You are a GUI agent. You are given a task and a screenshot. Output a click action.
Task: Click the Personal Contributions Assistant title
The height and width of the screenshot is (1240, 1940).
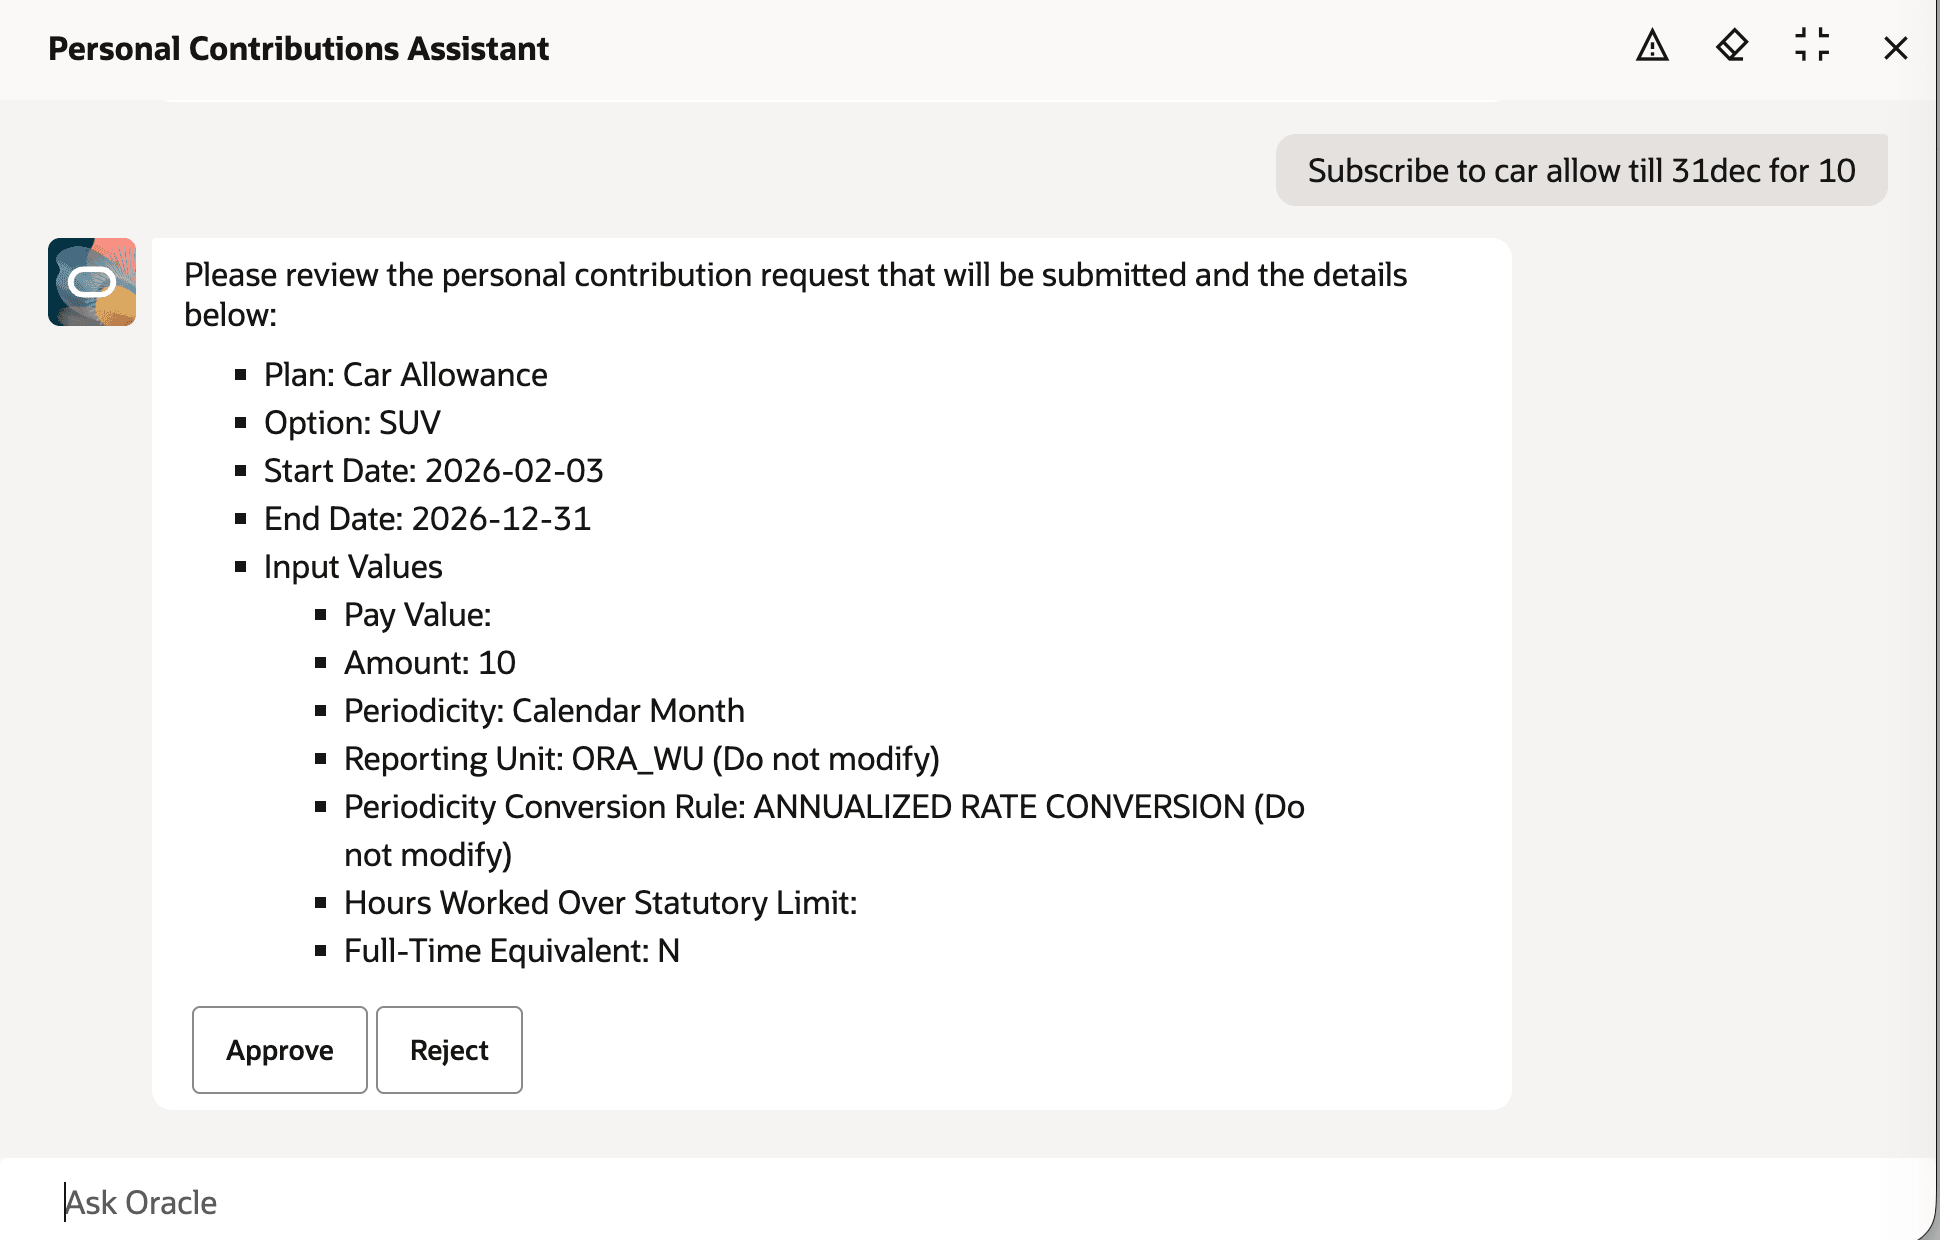[x=298, y=48]
